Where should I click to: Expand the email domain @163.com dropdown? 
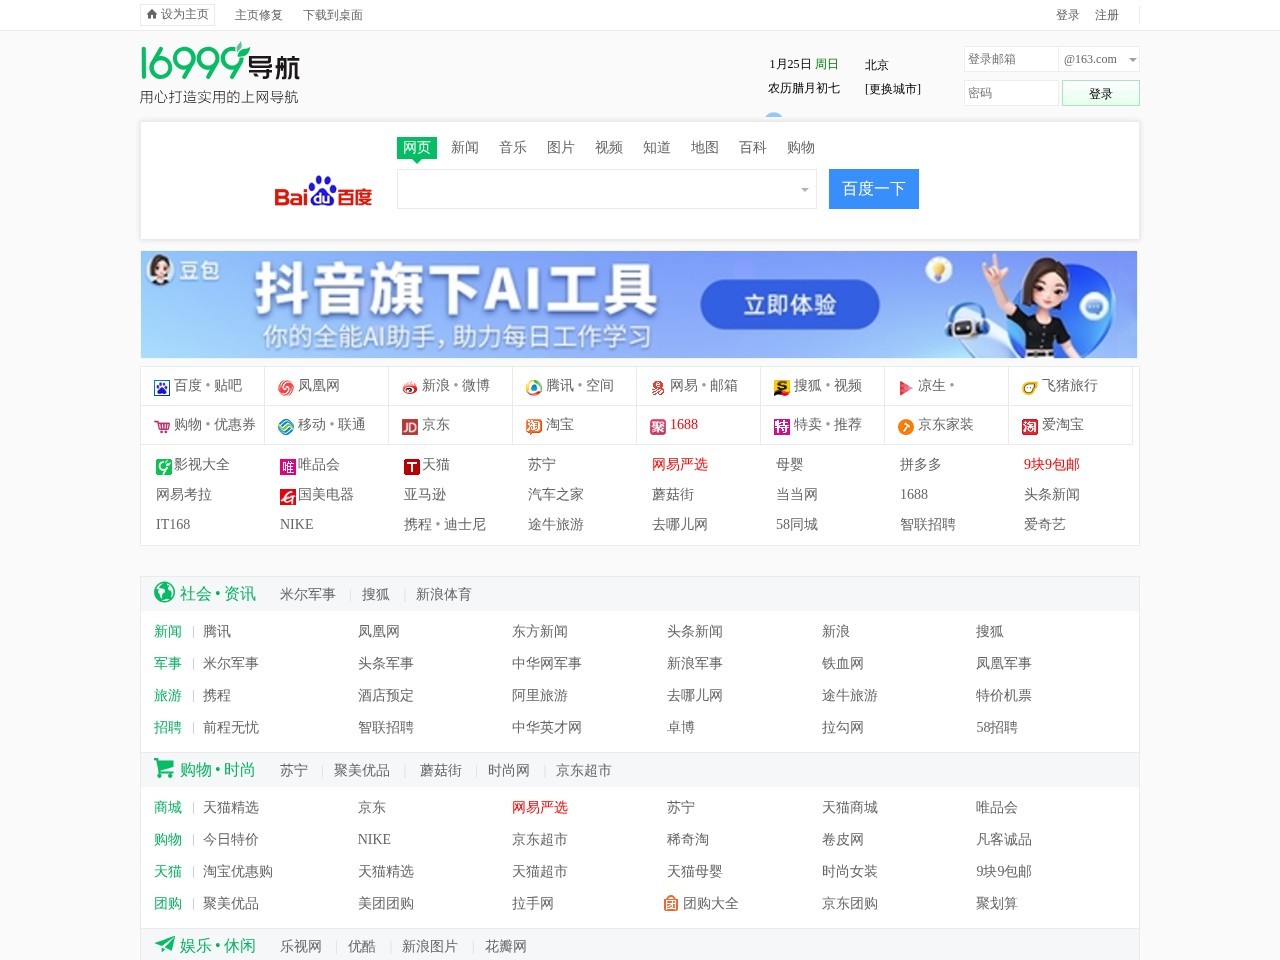[1132, 60]
